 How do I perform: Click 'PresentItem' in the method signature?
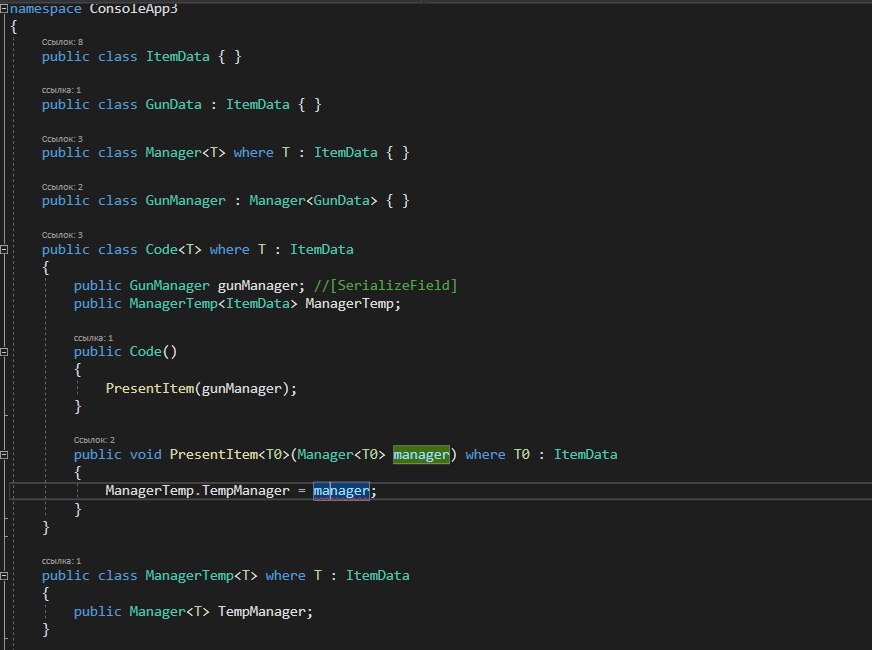214,455
